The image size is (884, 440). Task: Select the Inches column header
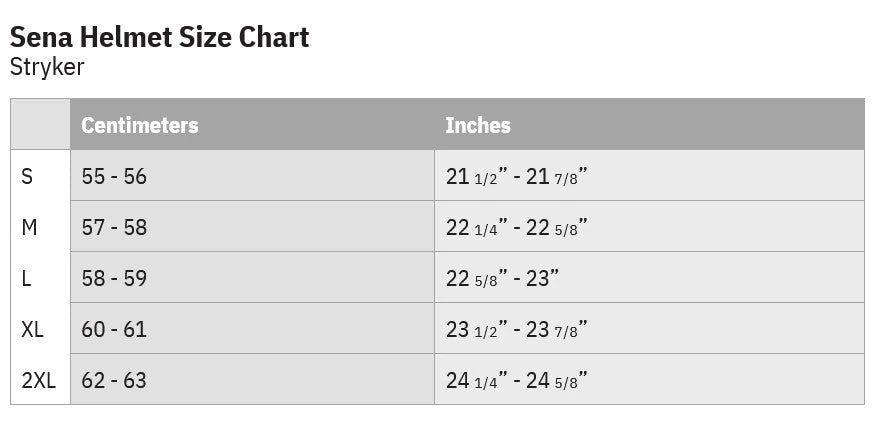(478, 125)
